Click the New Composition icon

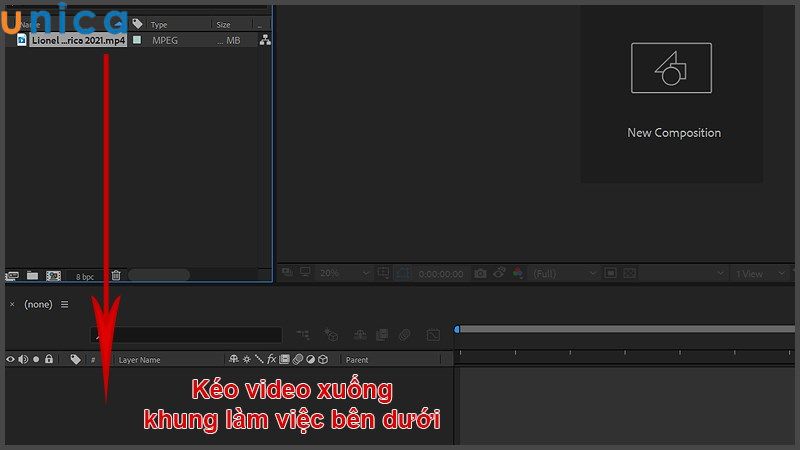[671, 68]
